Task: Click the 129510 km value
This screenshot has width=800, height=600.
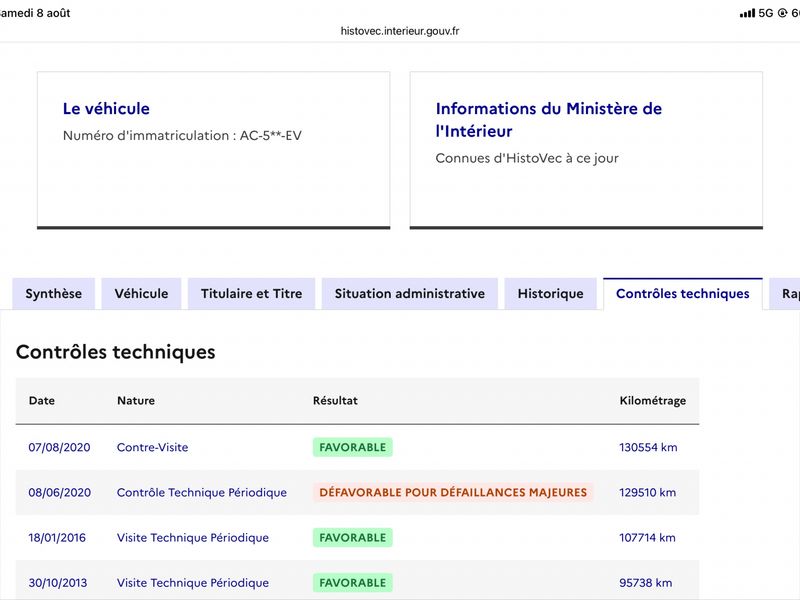Action: coord(647,493)
